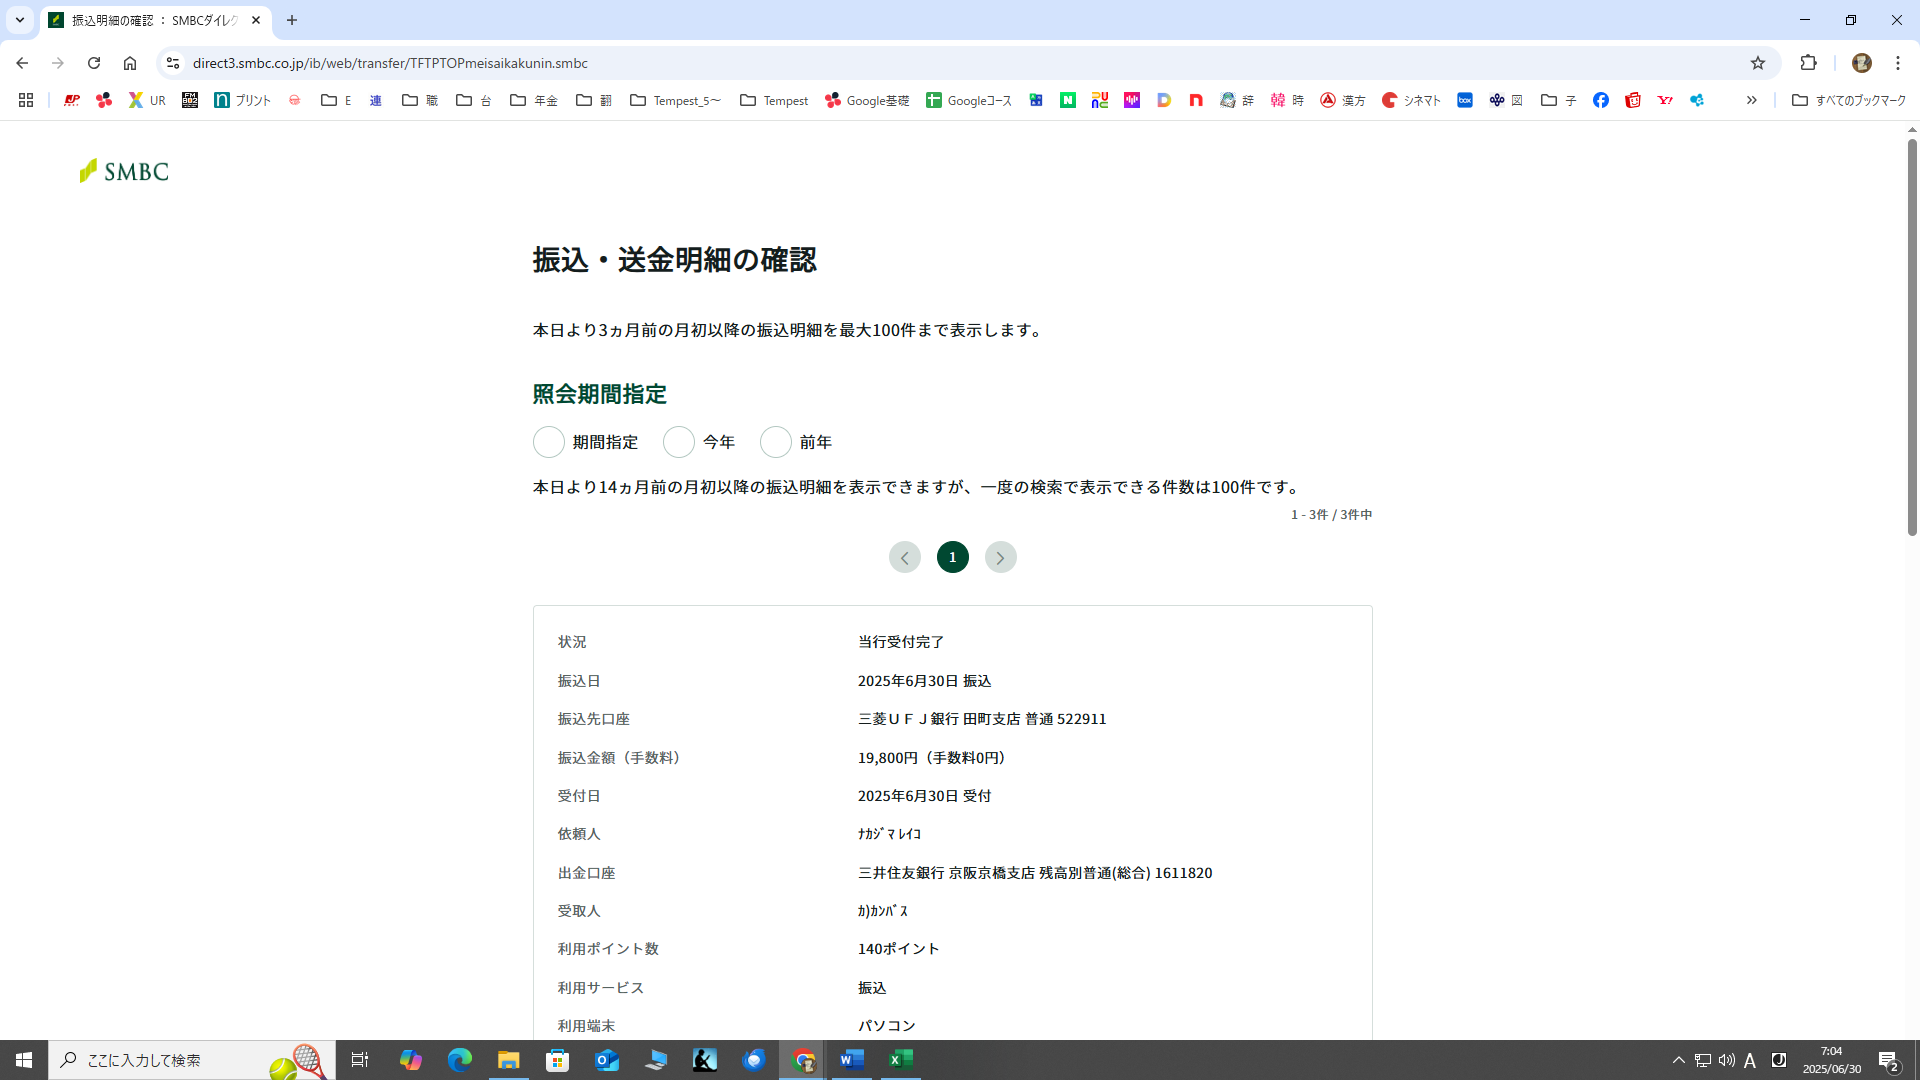Viewport: 1920px width, 1080px height.
Task: Open the 図 bookmark
Action: tap(1506, 100)
